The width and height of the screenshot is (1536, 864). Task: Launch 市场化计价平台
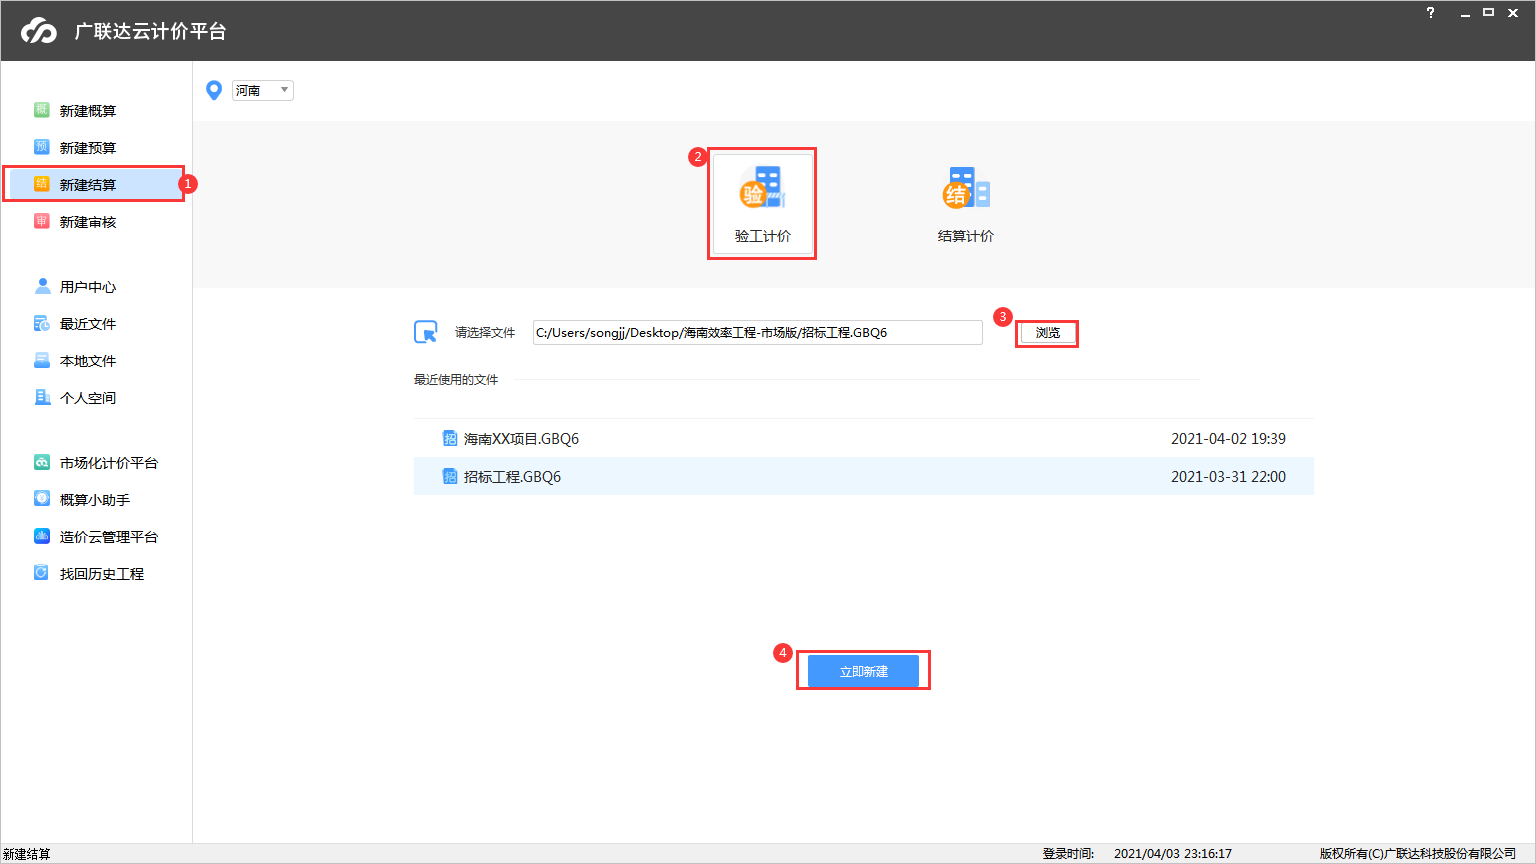[109, 463]
